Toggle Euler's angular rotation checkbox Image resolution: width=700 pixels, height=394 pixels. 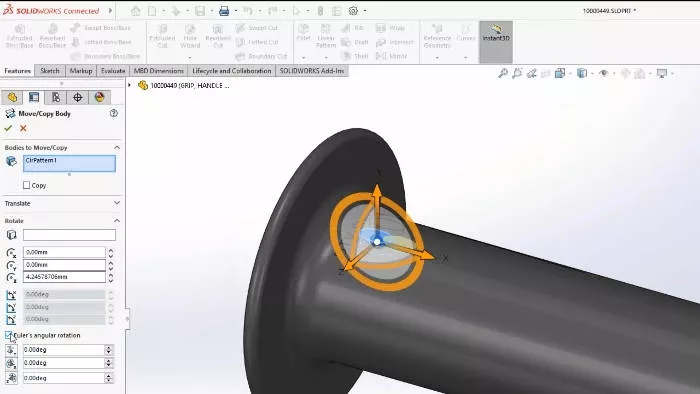8,335
